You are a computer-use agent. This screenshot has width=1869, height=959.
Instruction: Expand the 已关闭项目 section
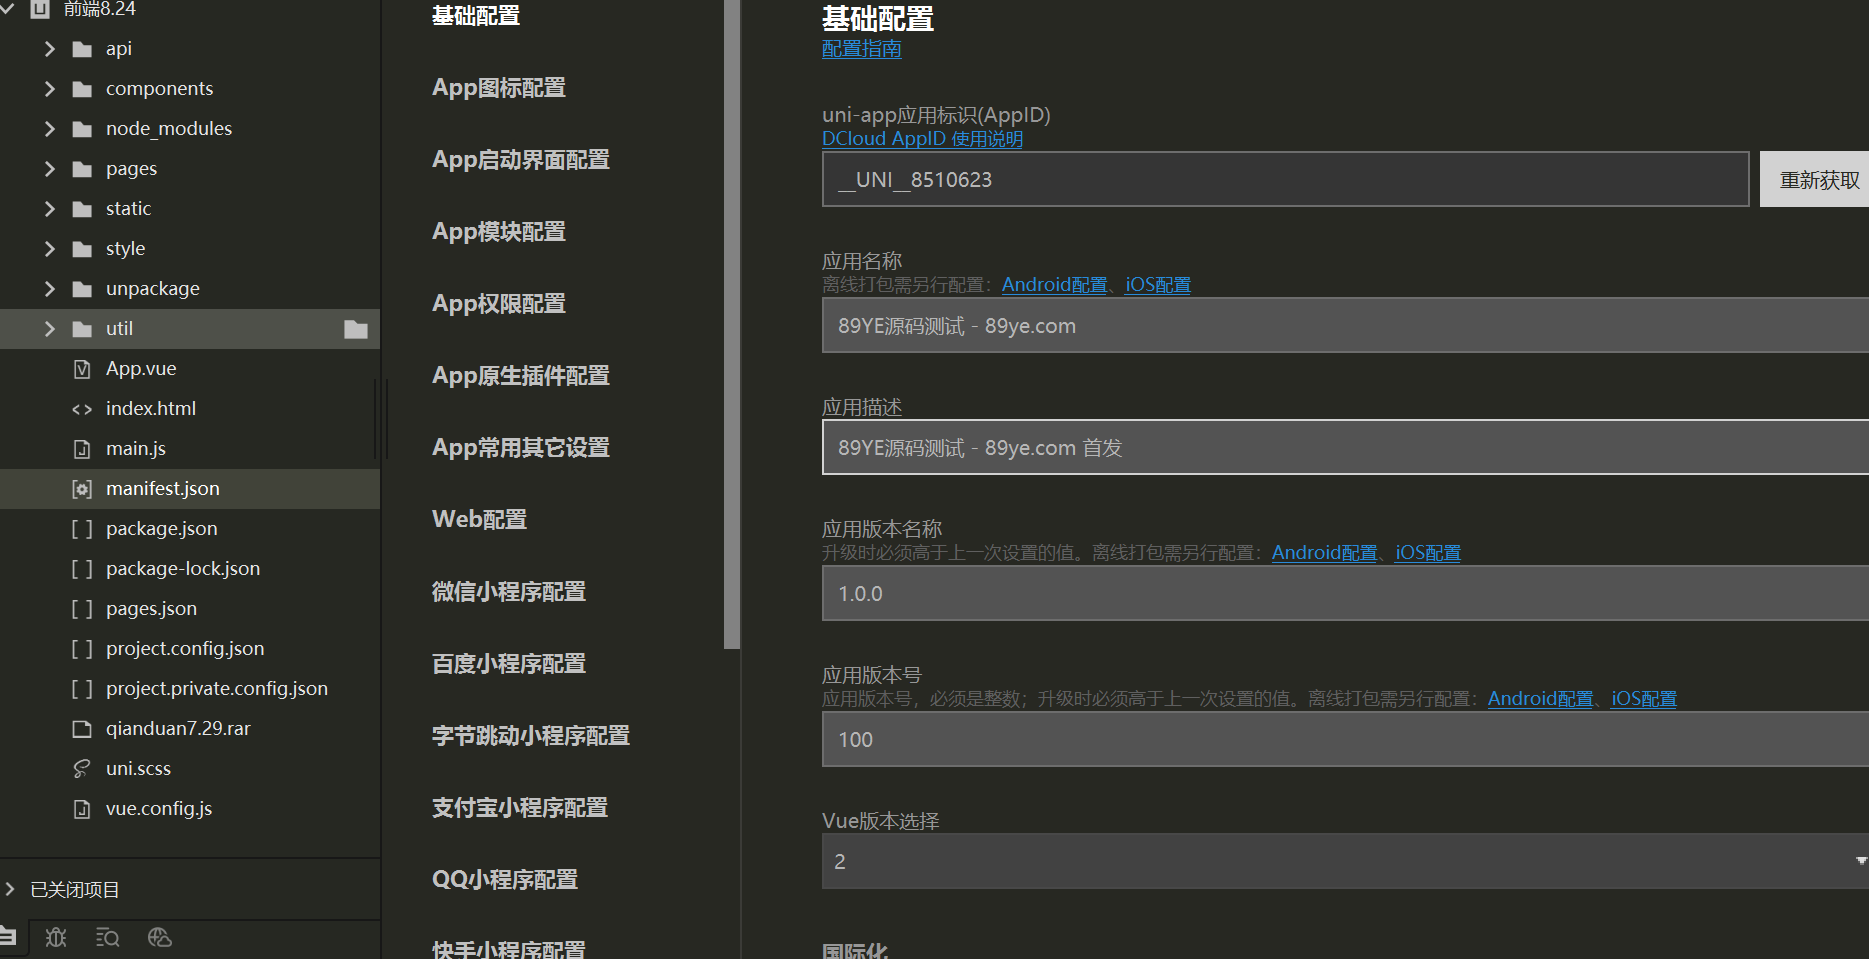tap(11, 889)
